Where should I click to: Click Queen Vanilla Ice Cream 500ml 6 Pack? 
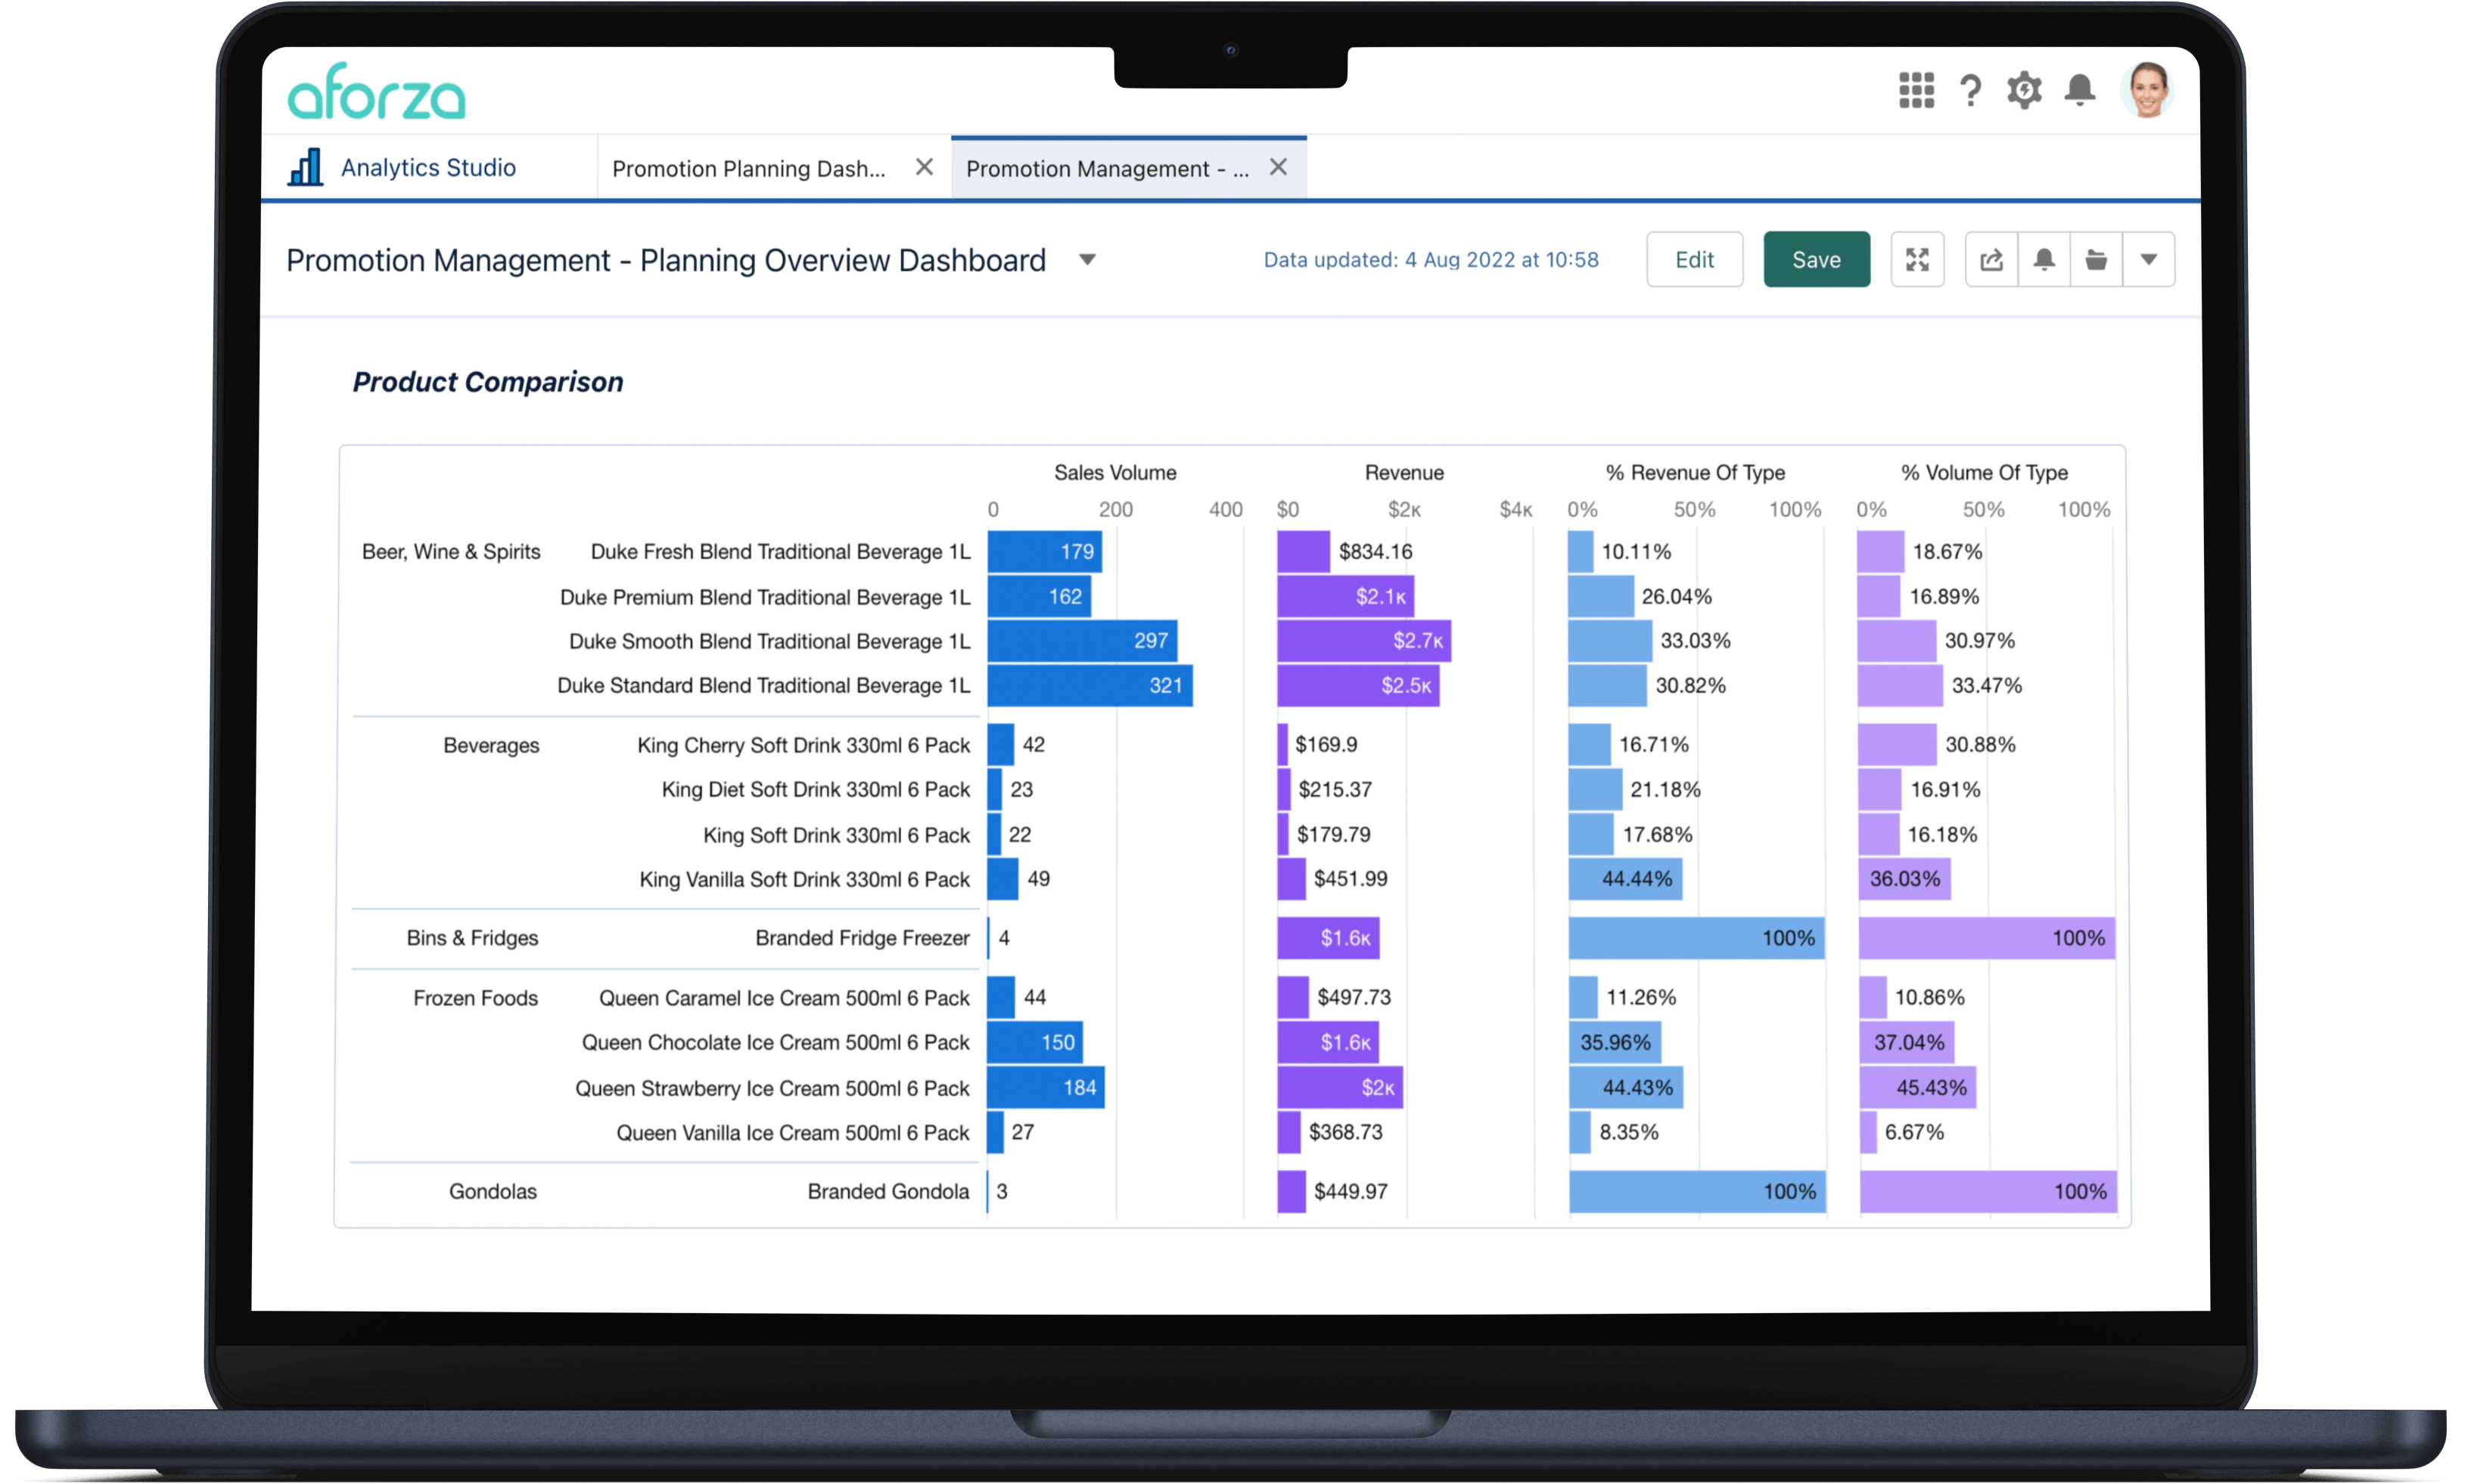792,1132
